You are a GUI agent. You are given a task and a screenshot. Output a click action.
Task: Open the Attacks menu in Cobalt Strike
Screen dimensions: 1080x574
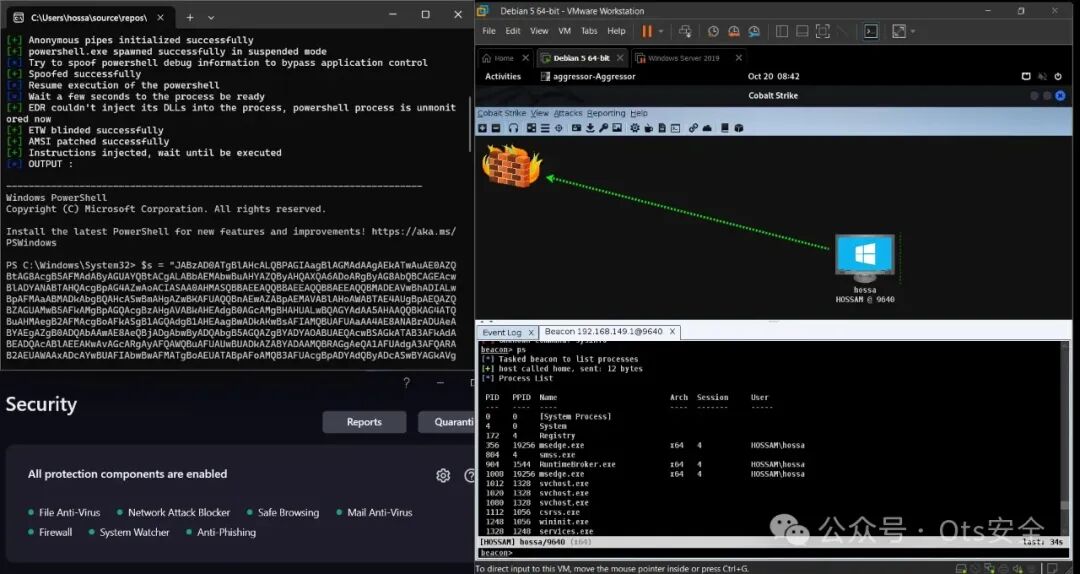tap(568, 113)
